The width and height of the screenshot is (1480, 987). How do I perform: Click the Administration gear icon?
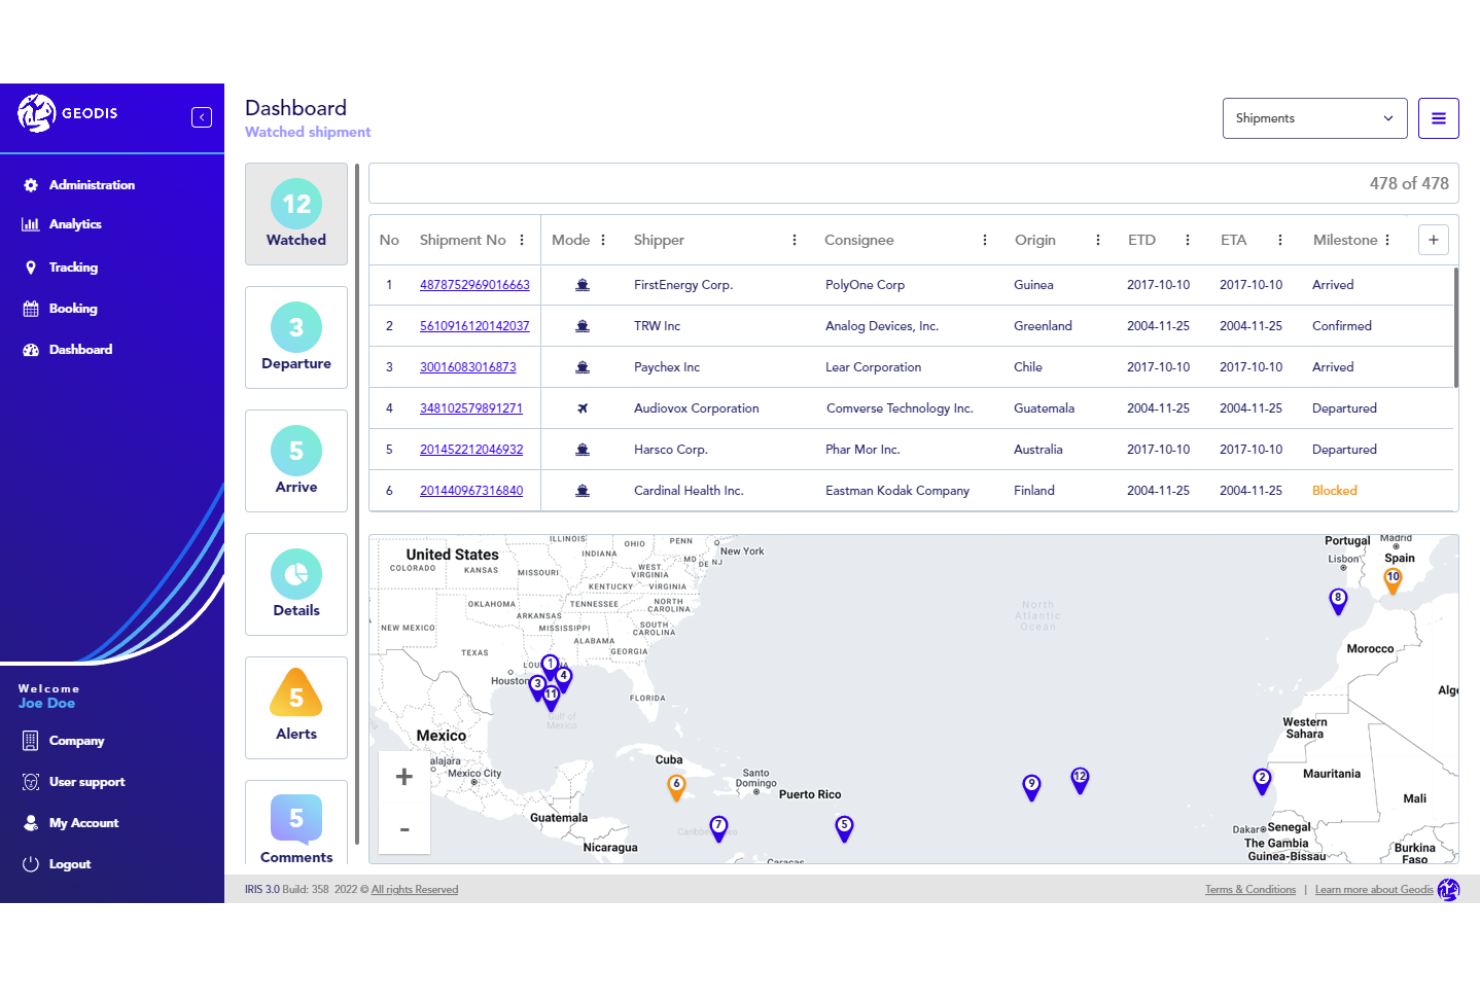31,185
